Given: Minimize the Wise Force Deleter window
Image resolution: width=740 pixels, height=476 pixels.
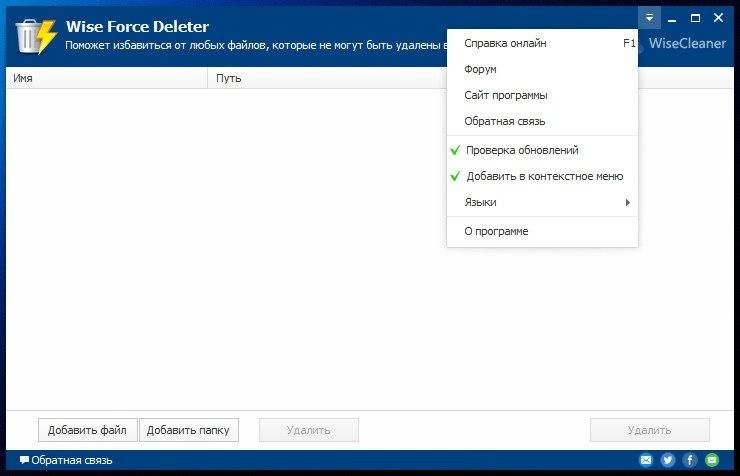Looking at the screenshot, I should click(x=672, y=18).
